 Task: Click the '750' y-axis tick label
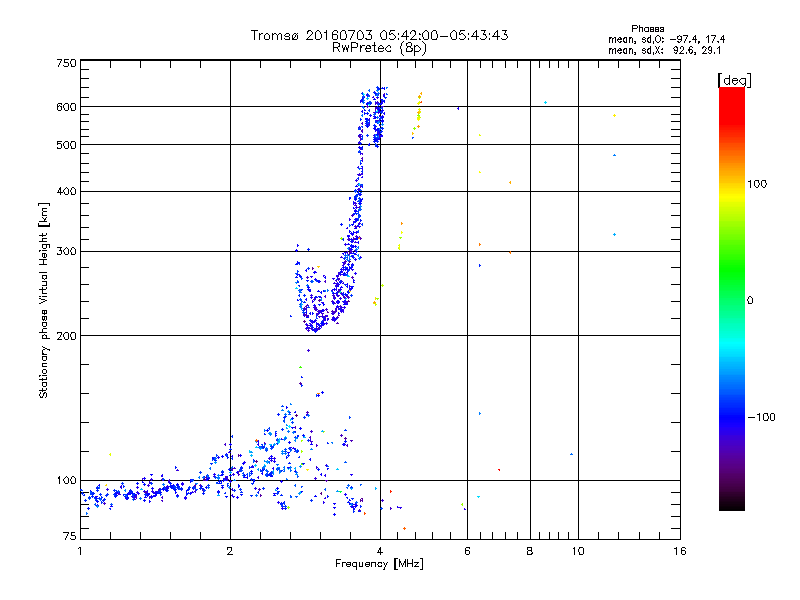tap(66, 63)
